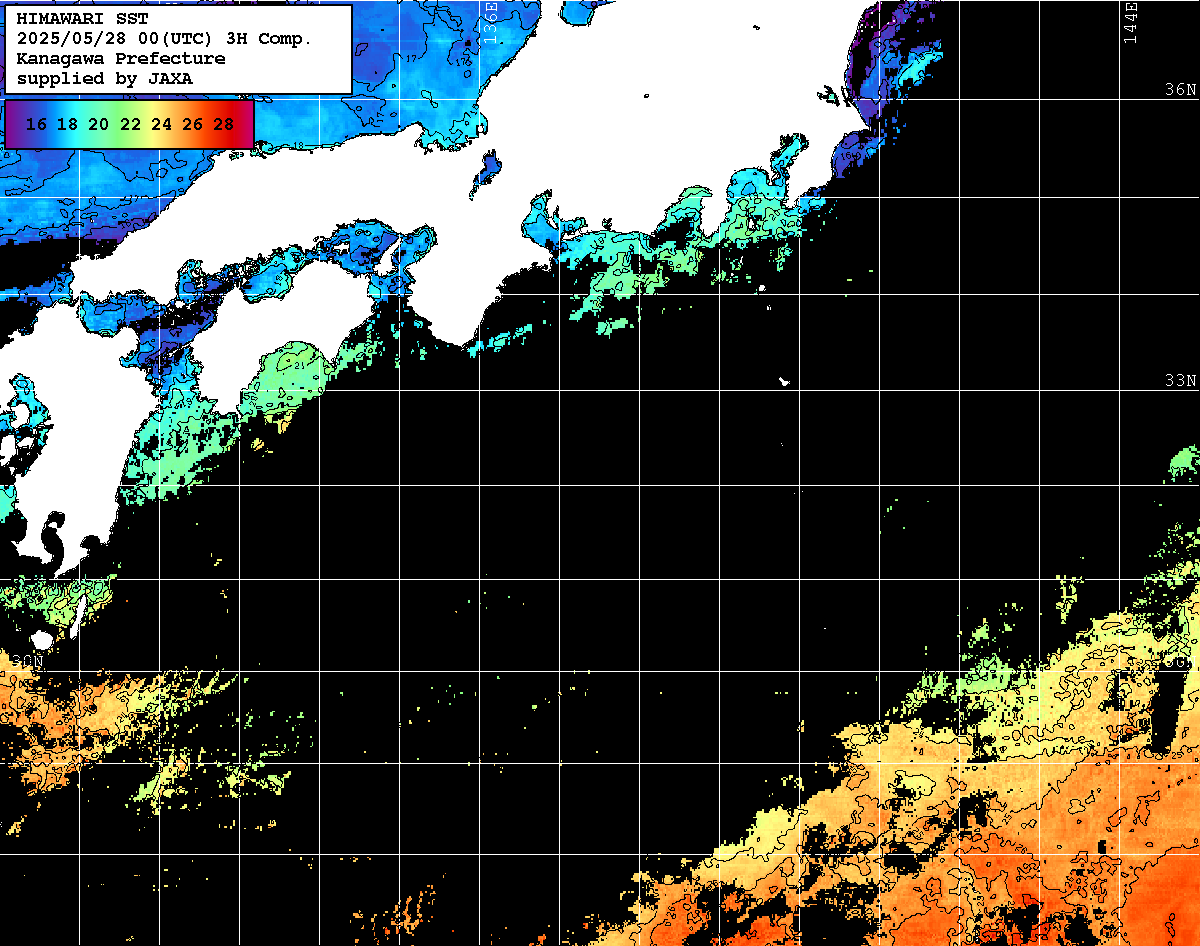Pick the 24 degree value on color scale
1200x946 pixels.
pos(161,125)
